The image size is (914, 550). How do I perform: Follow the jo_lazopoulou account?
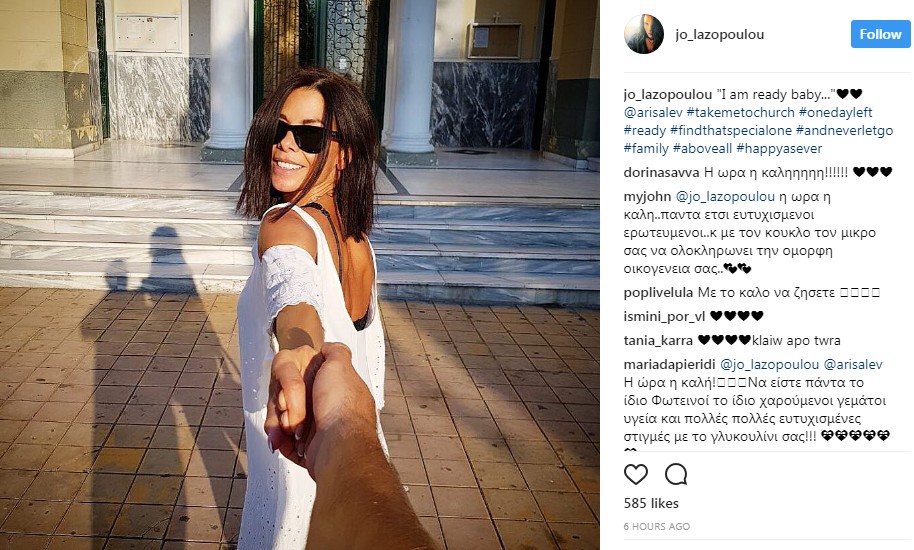coord(880,34)
